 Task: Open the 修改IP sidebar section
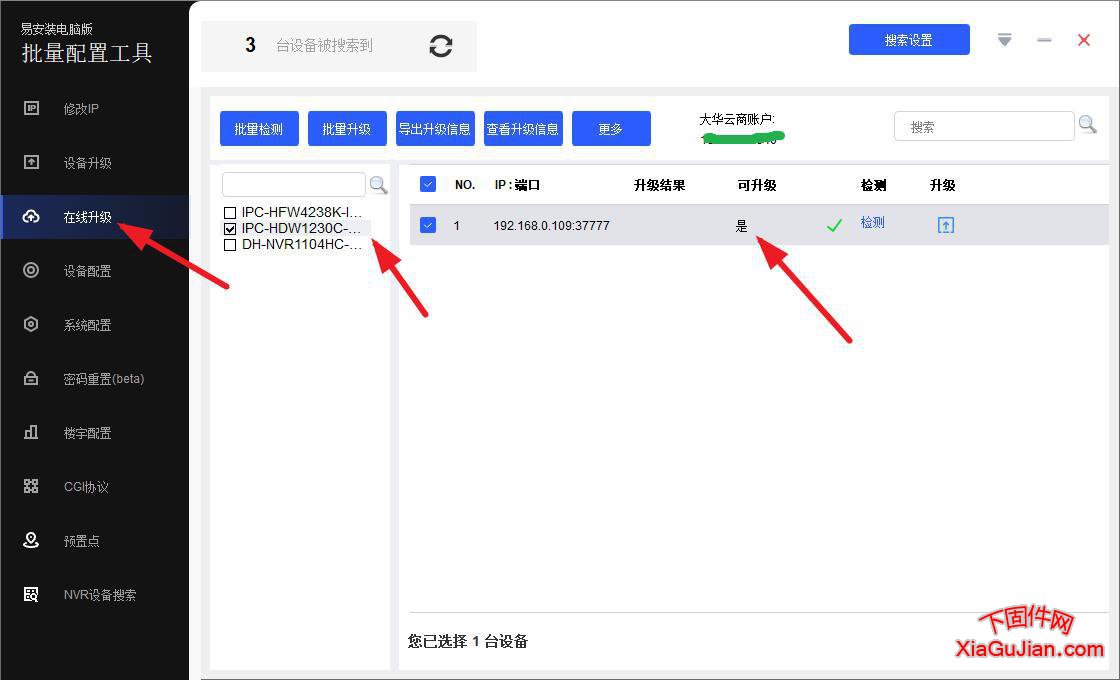[82, 108]
